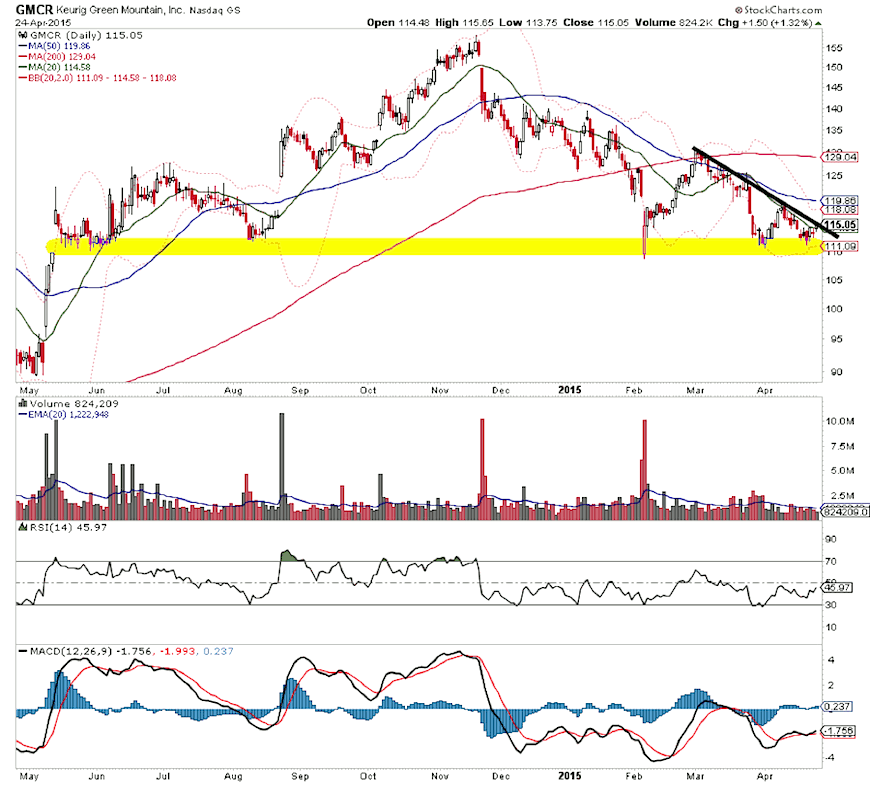Click the Low 113.75 value
The height and width of the screenshot is (785, 870).
click(528, 23)
